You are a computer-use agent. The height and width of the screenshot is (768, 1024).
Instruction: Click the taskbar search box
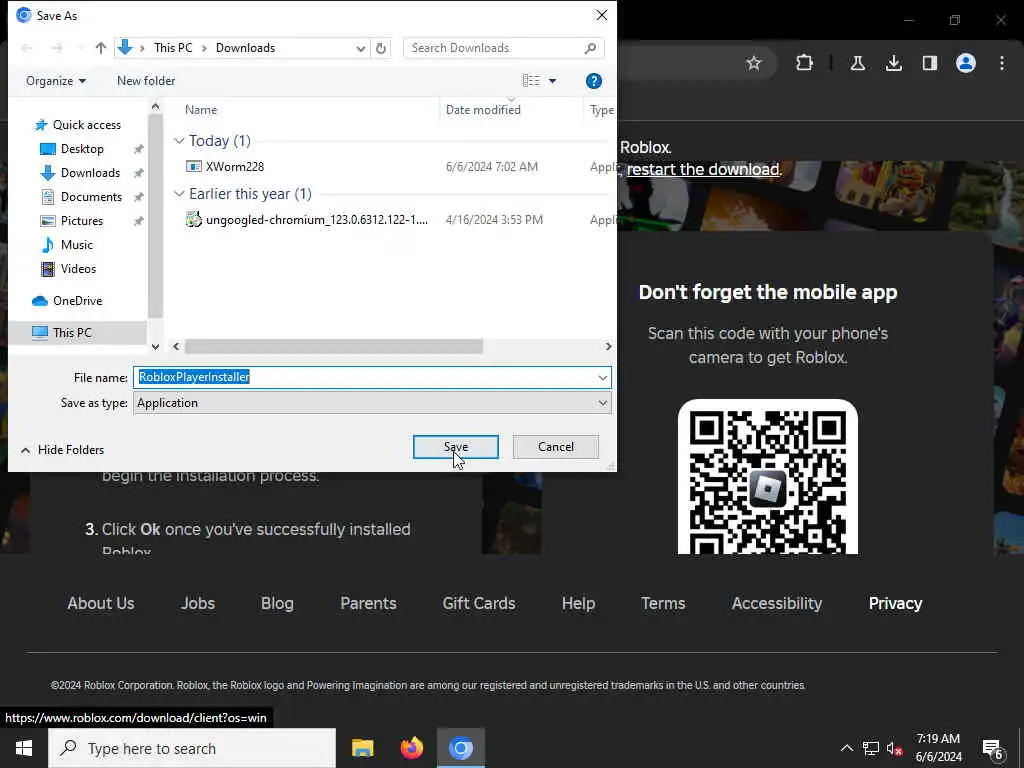[192, 748]
